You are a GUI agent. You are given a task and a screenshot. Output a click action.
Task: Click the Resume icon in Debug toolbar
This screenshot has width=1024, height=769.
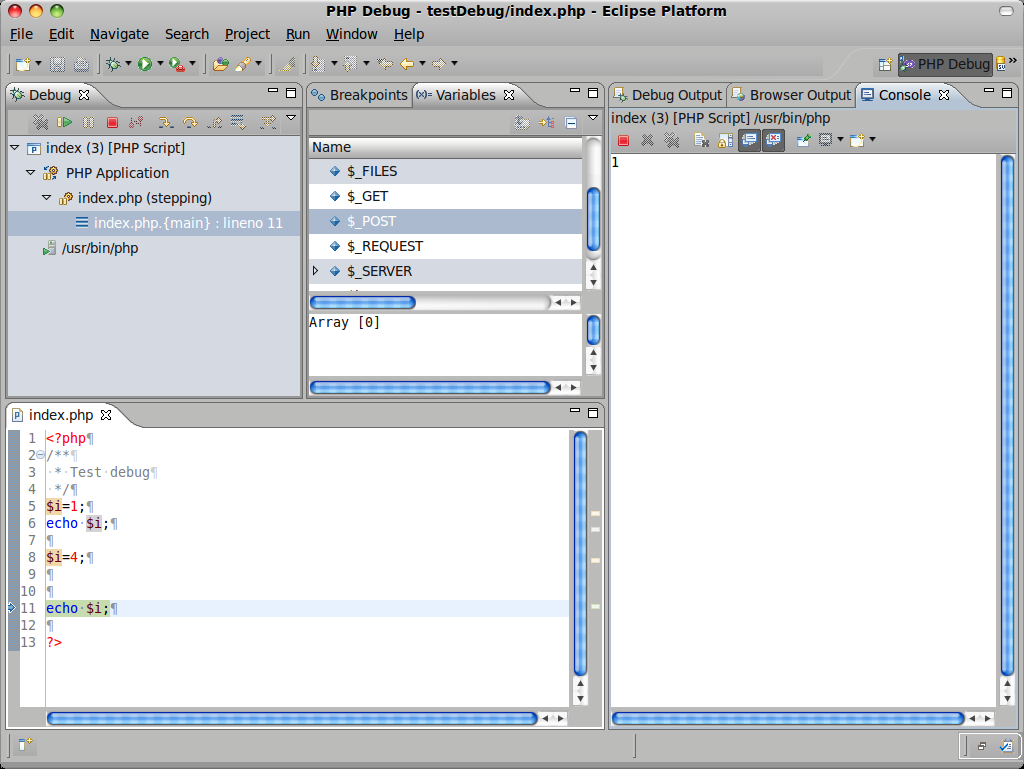(x=64, y=122)
